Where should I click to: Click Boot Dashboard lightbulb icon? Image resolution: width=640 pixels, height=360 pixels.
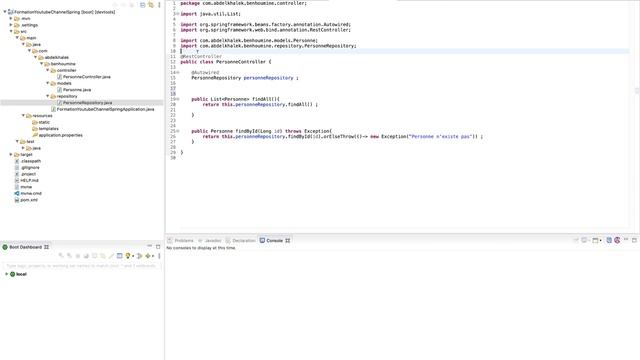(x=128, y=256)
